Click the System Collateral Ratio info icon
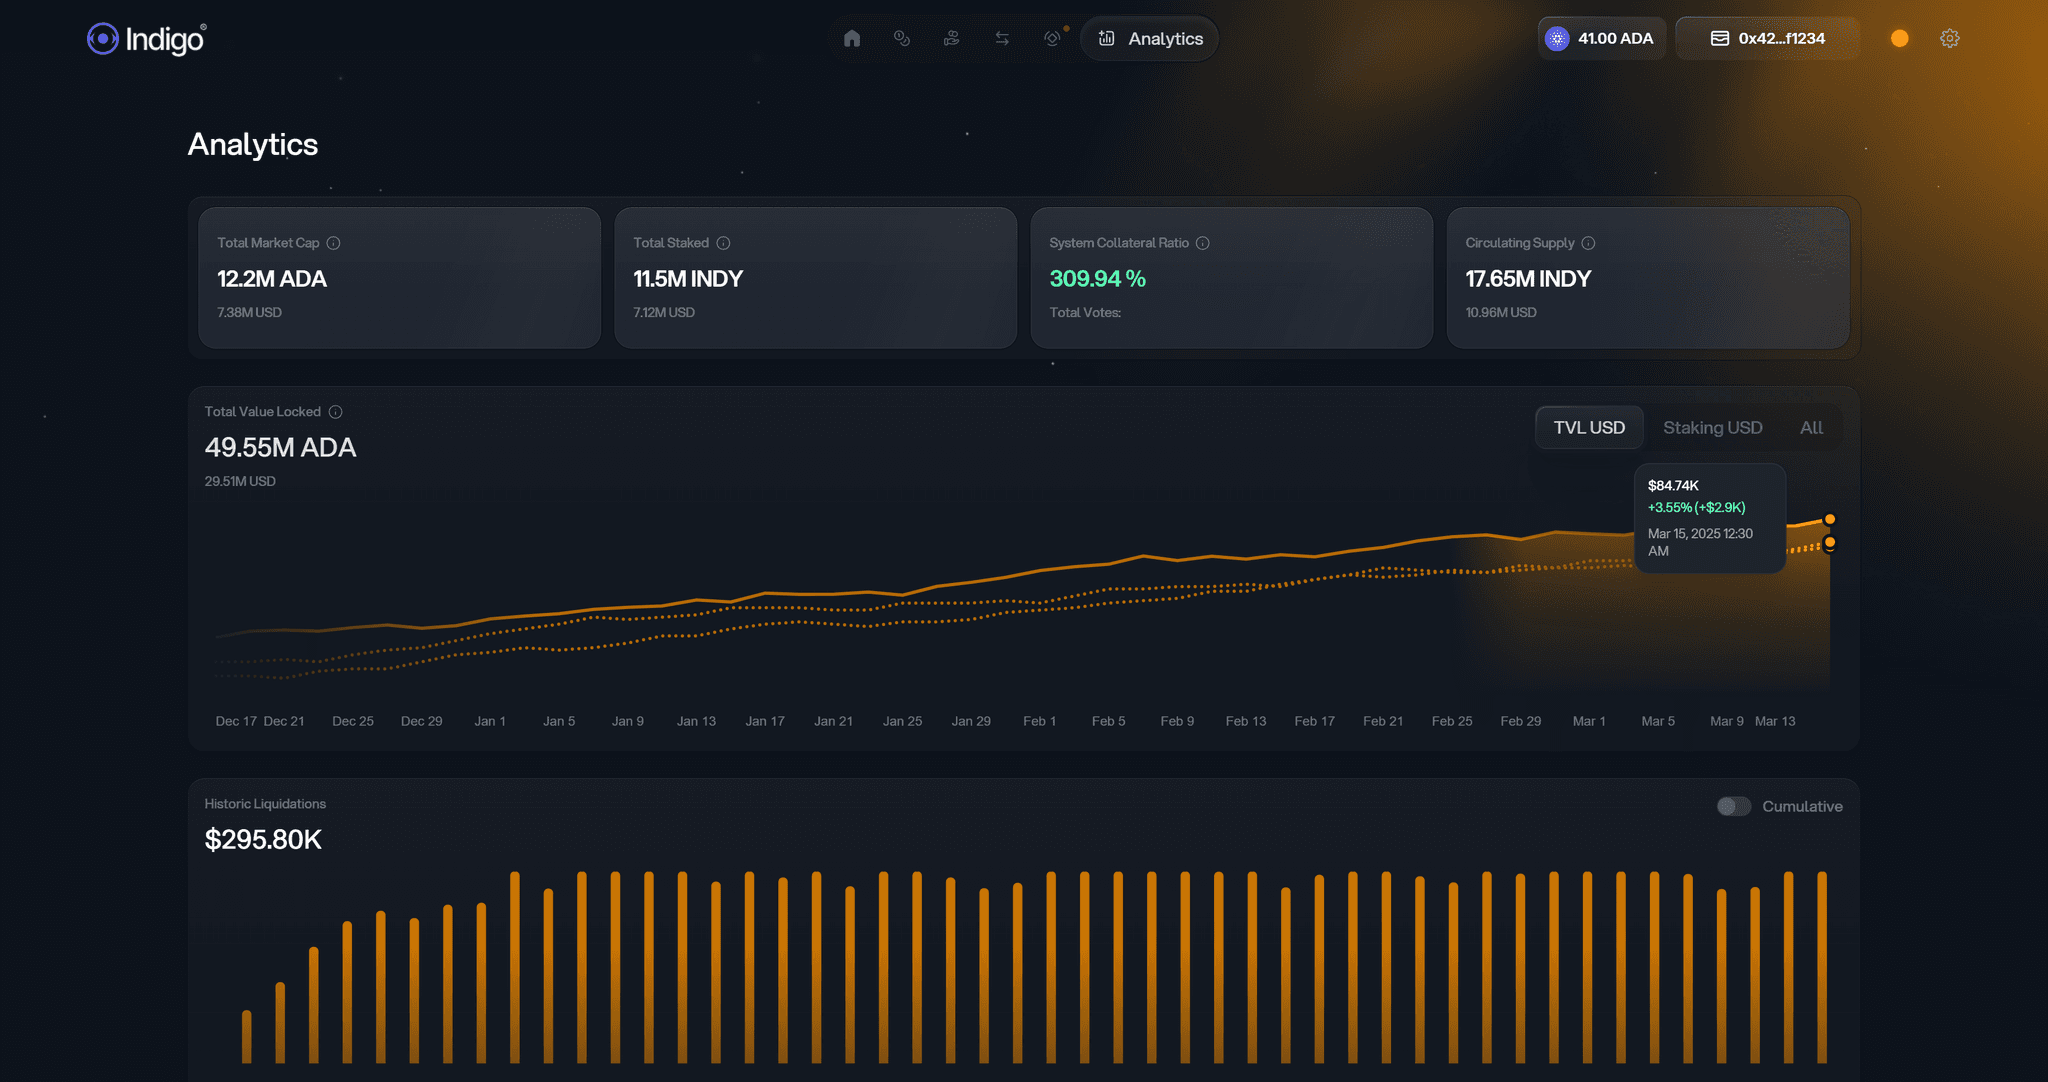Viewport: 2048px width, 1082px height. click(1202, 242)
